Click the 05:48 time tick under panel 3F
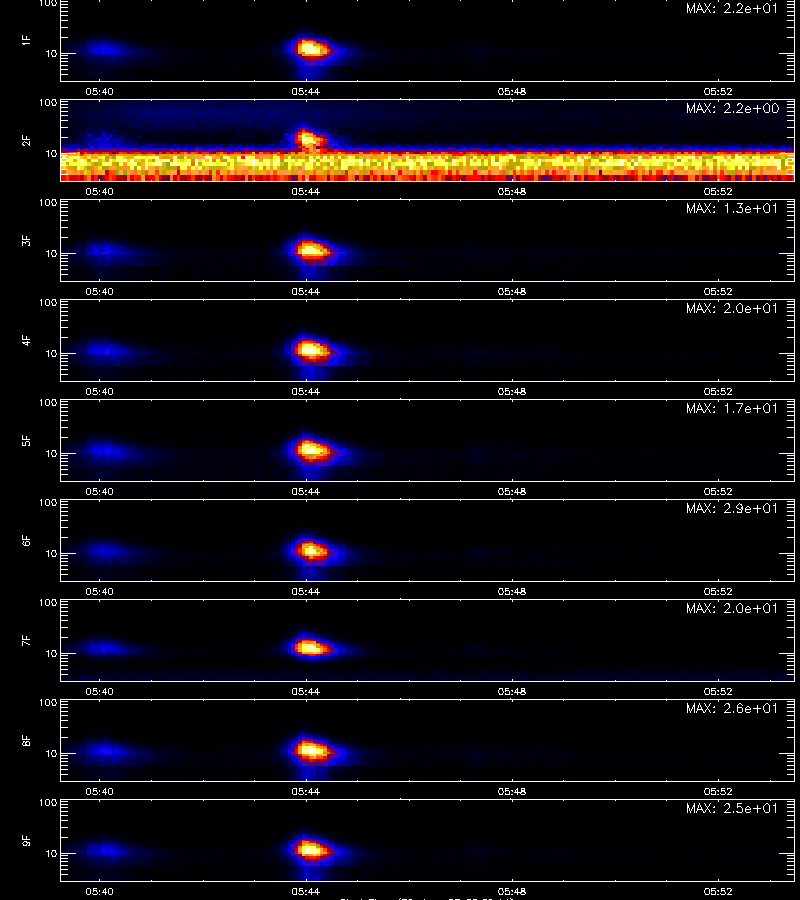The height and width of the screenshot is (900, 800). (511, 292)
